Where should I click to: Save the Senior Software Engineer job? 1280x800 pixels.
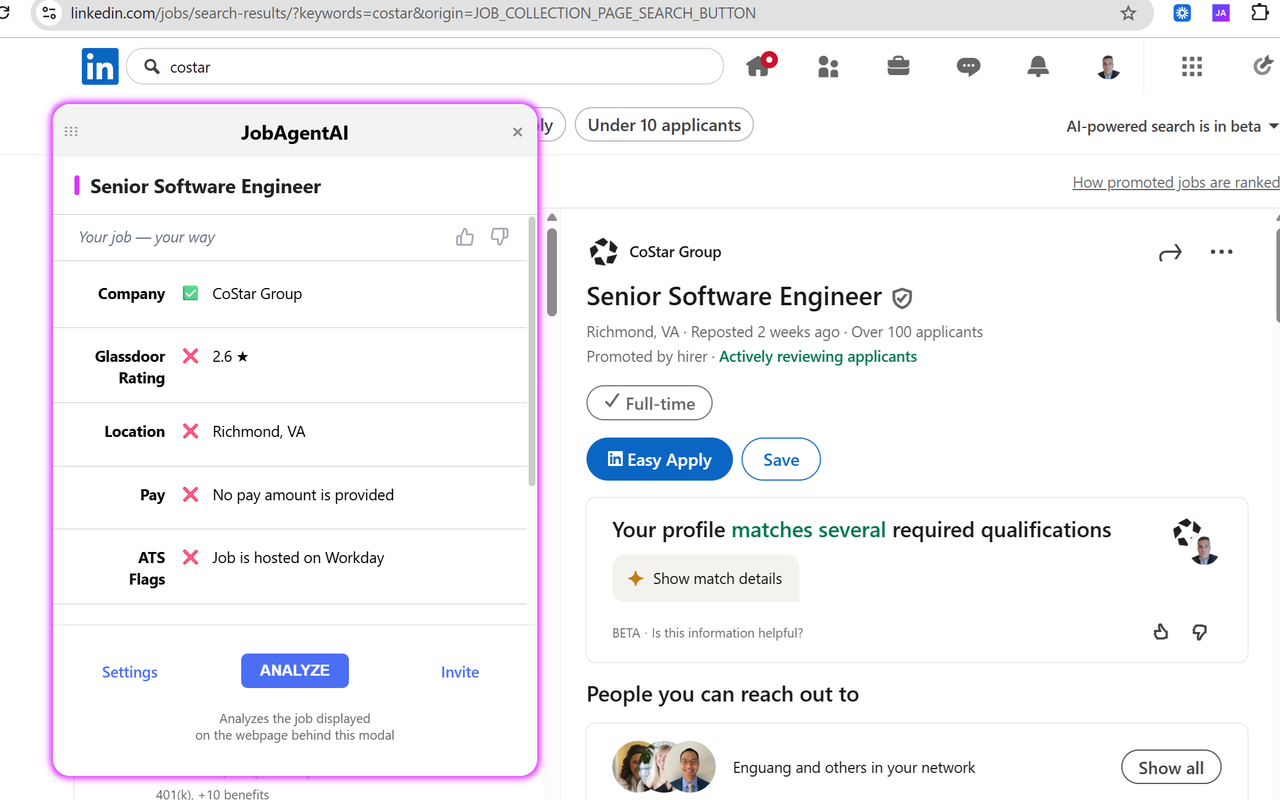coord(781,459)
